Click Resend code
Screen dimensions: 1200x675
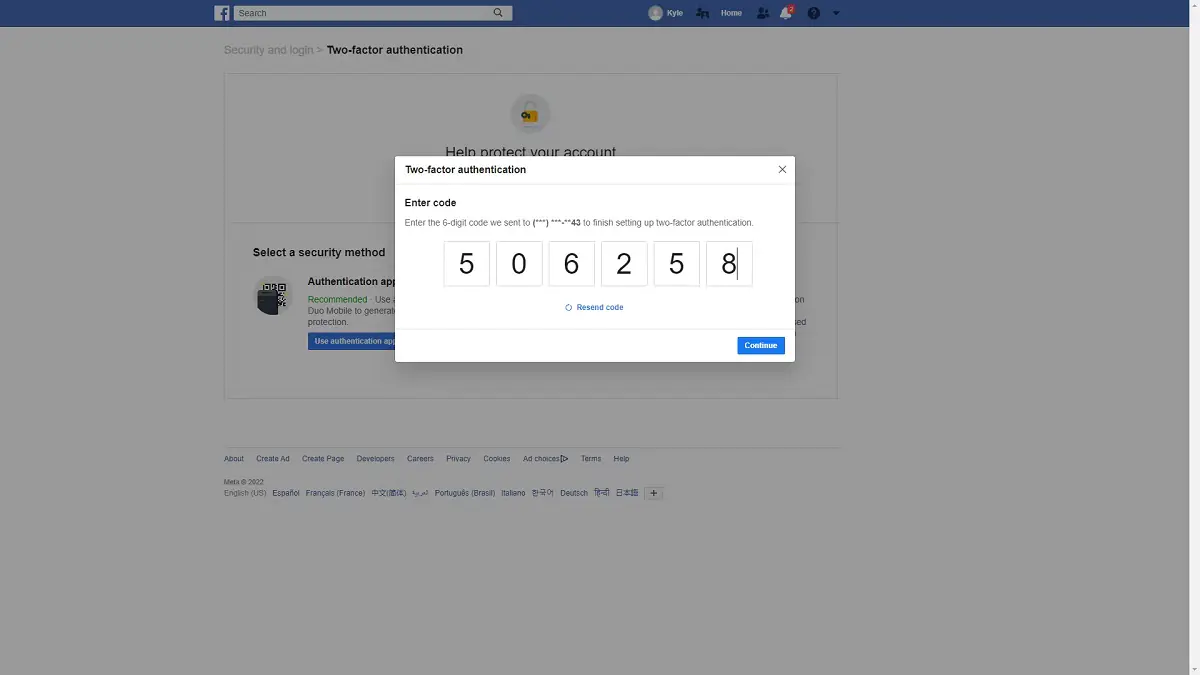tap(600, 307)
